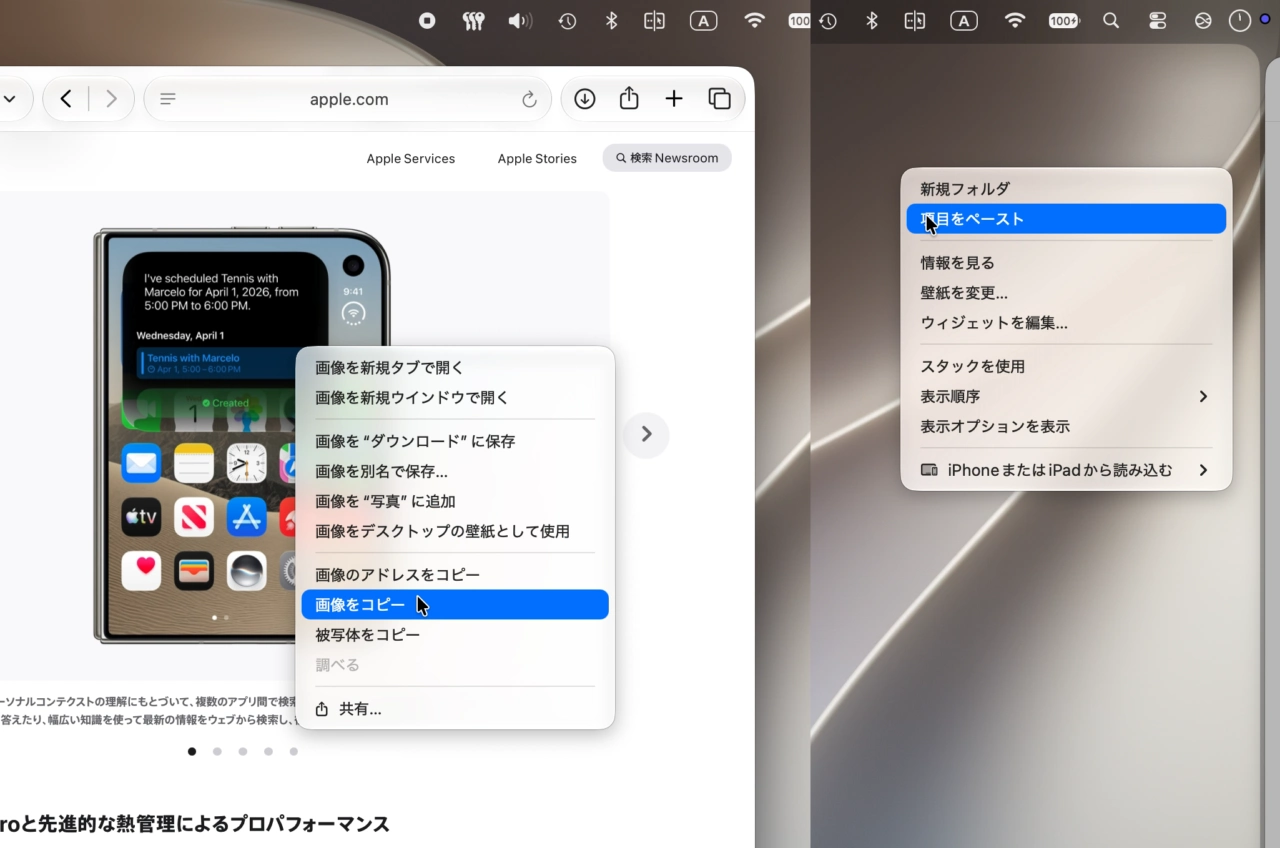
Task: Select the fifth gallery pagination dot
Action: [x=293, y=751]
